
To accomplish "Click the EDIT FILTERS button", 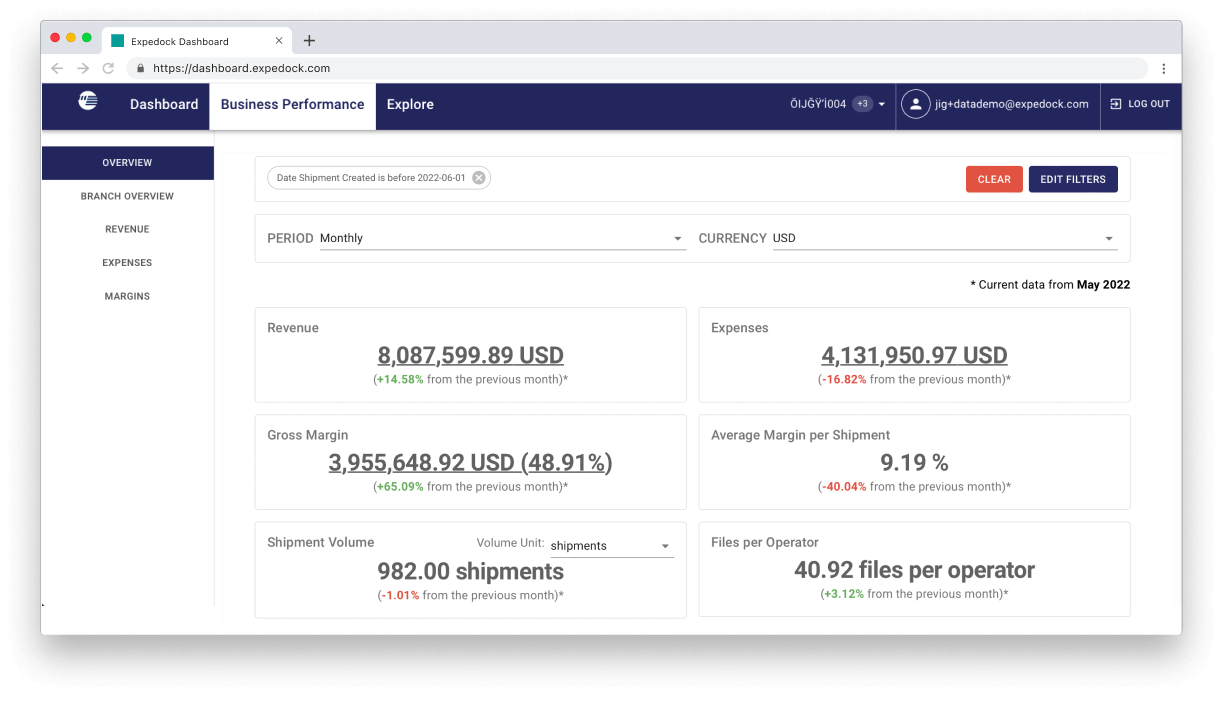I will click(x=1073, y=179).
